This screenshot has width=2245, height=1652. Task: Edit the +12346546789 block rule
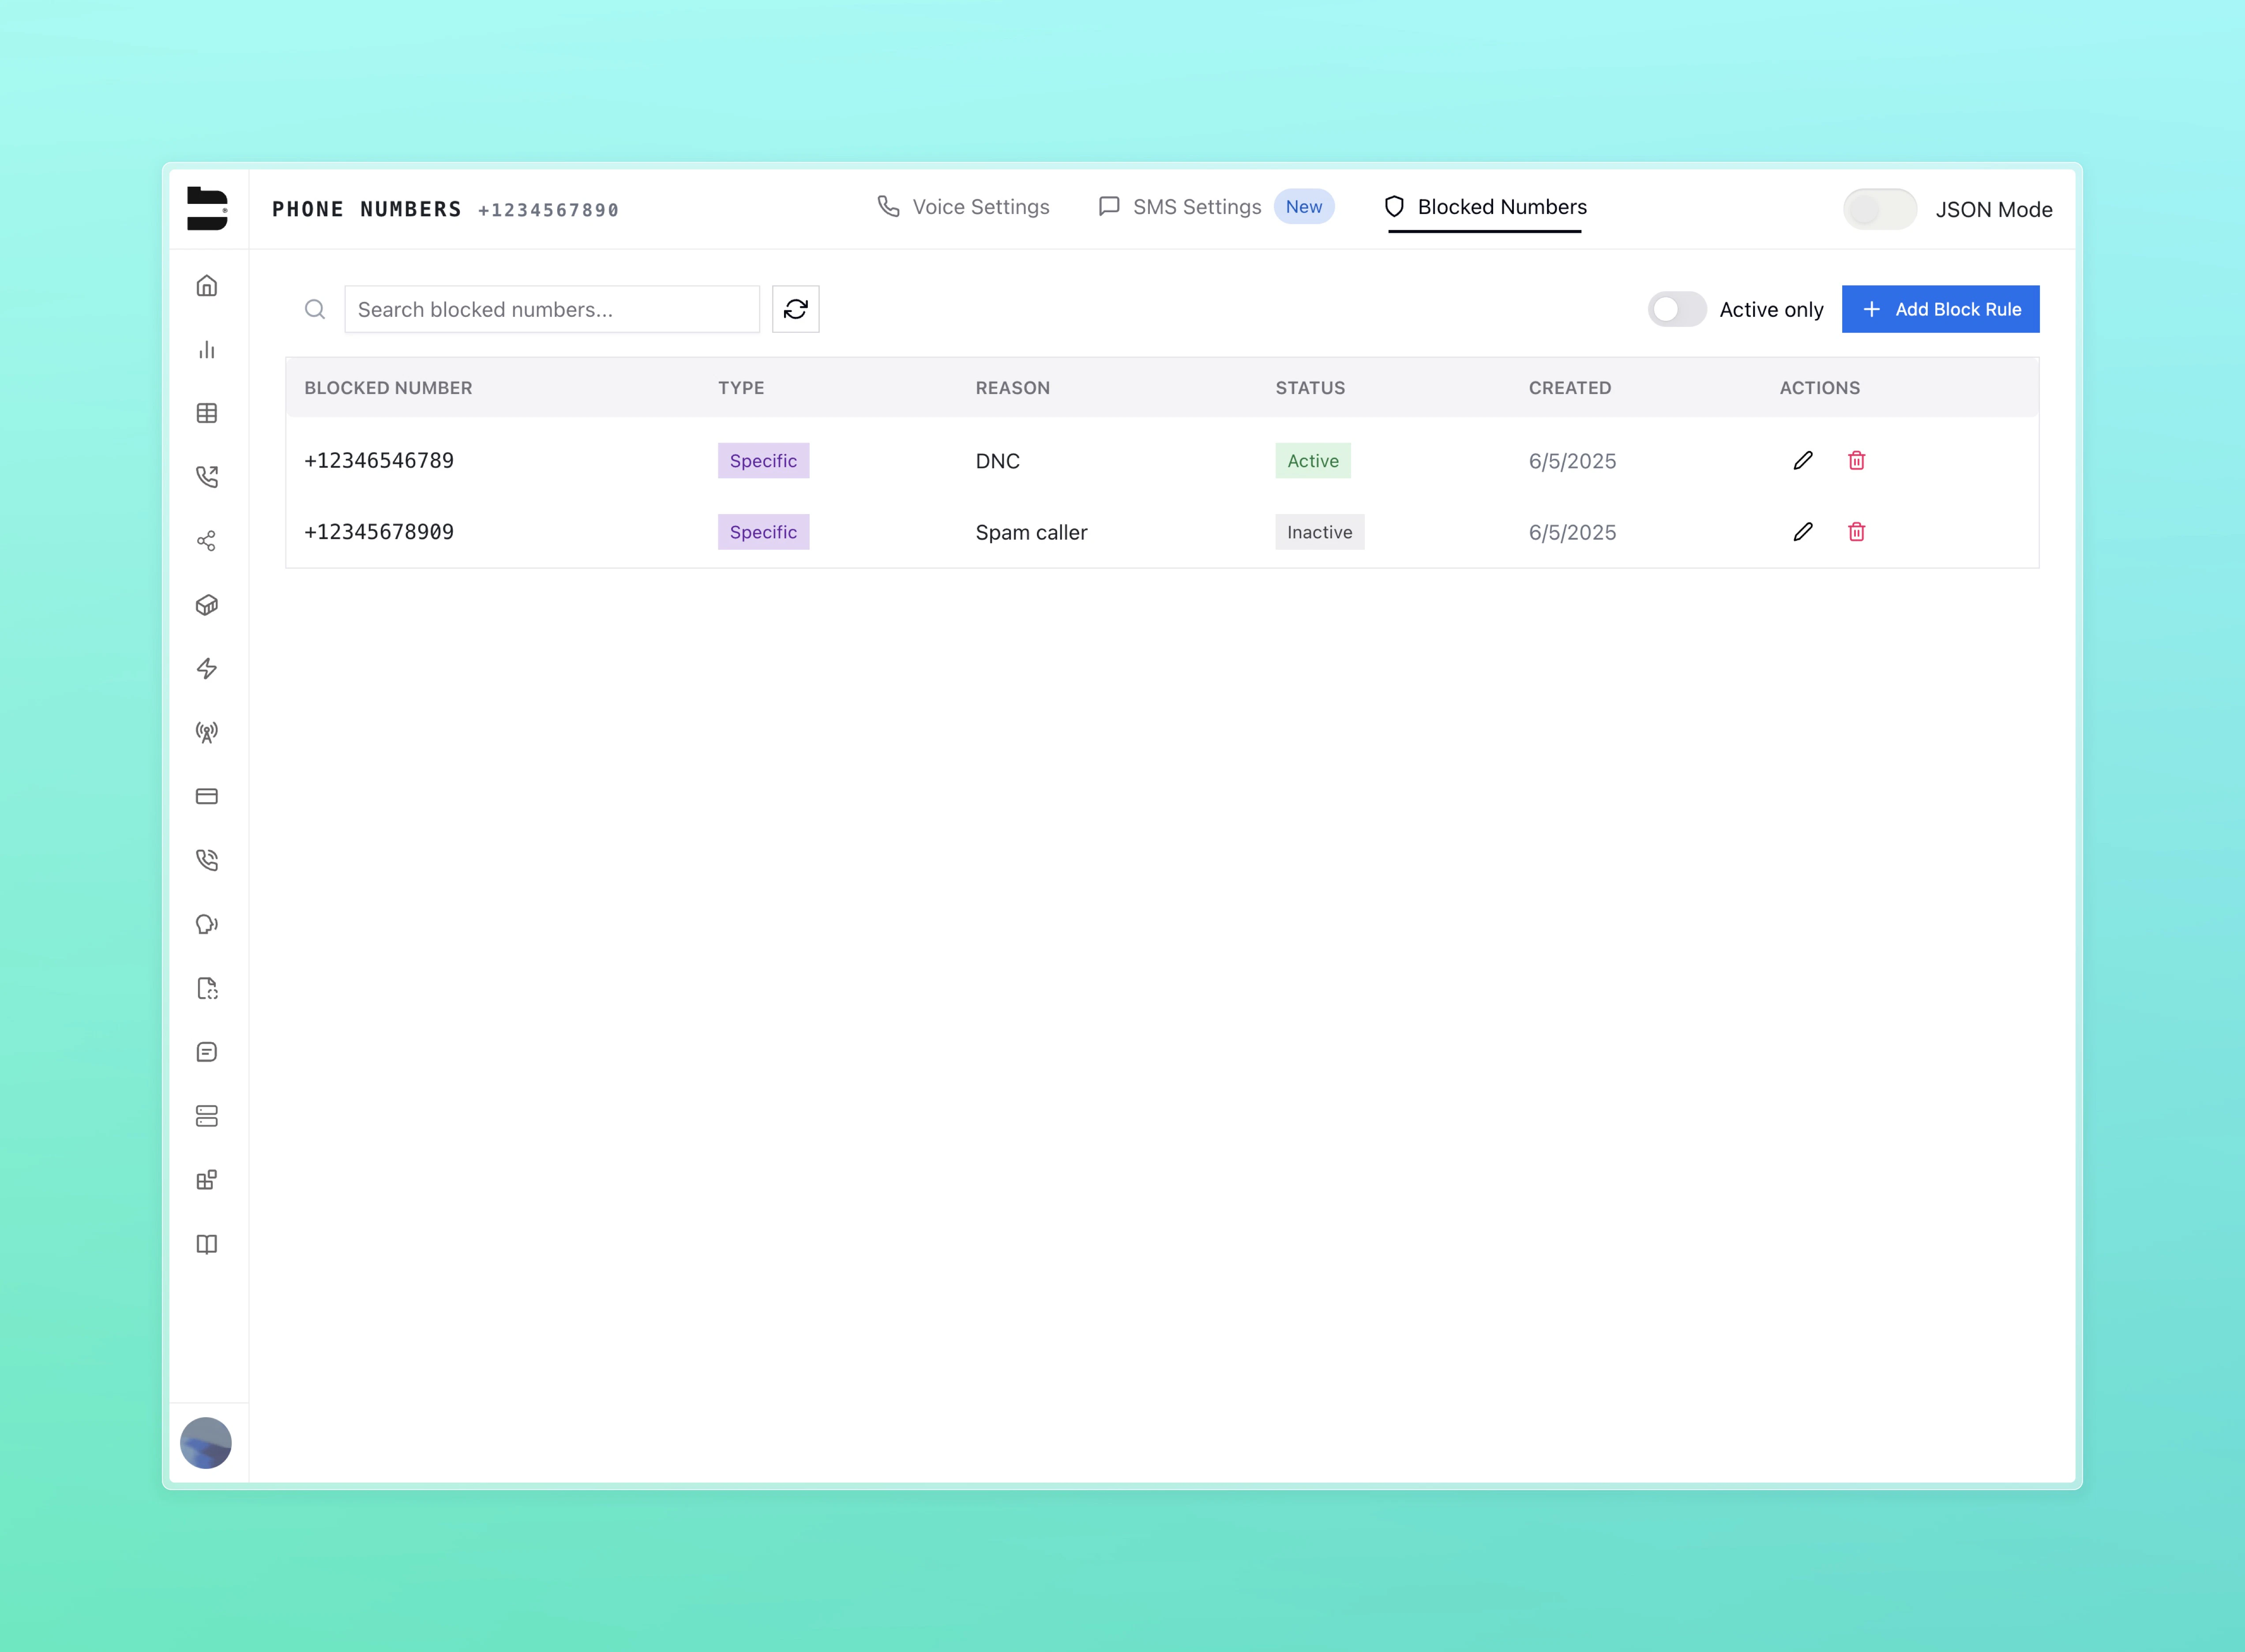pos(1803,460)
